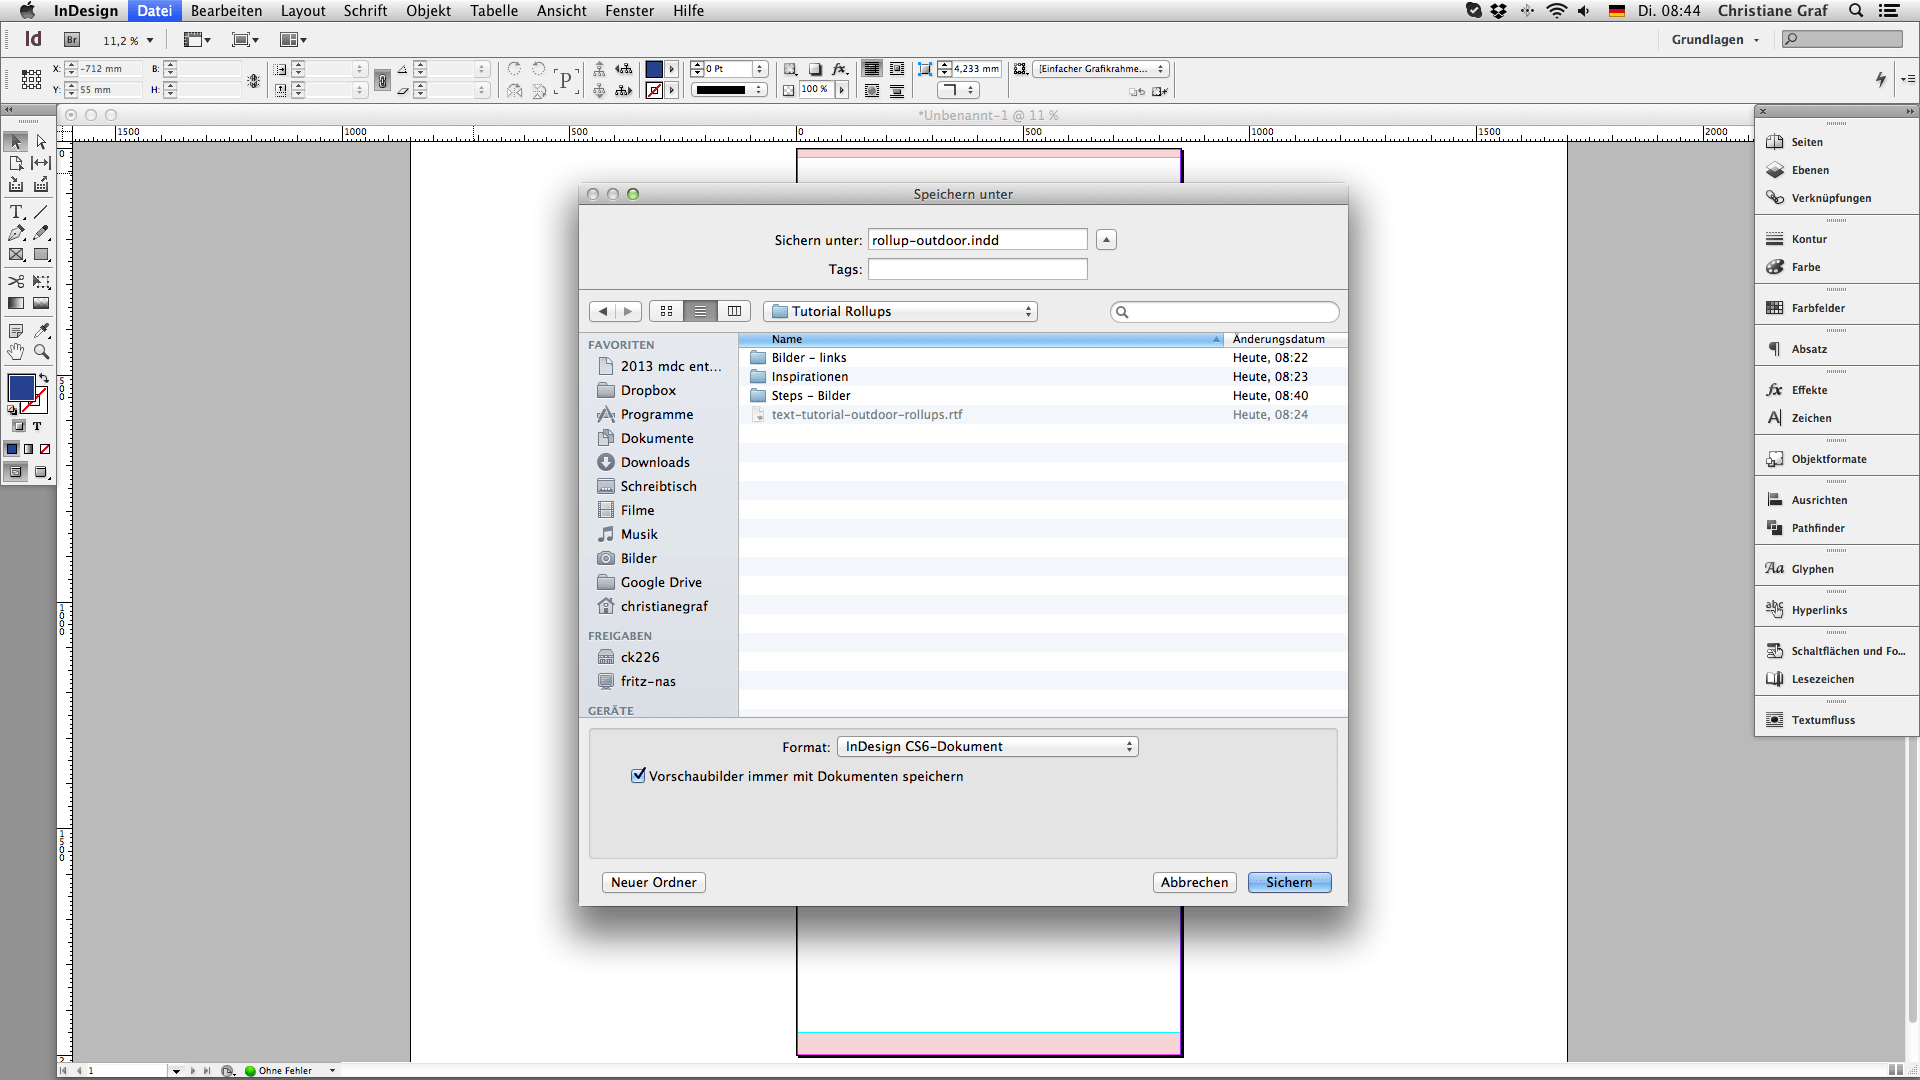Select the Type tool
This screenshot has height=1080, width=1920.
(16, 212)
